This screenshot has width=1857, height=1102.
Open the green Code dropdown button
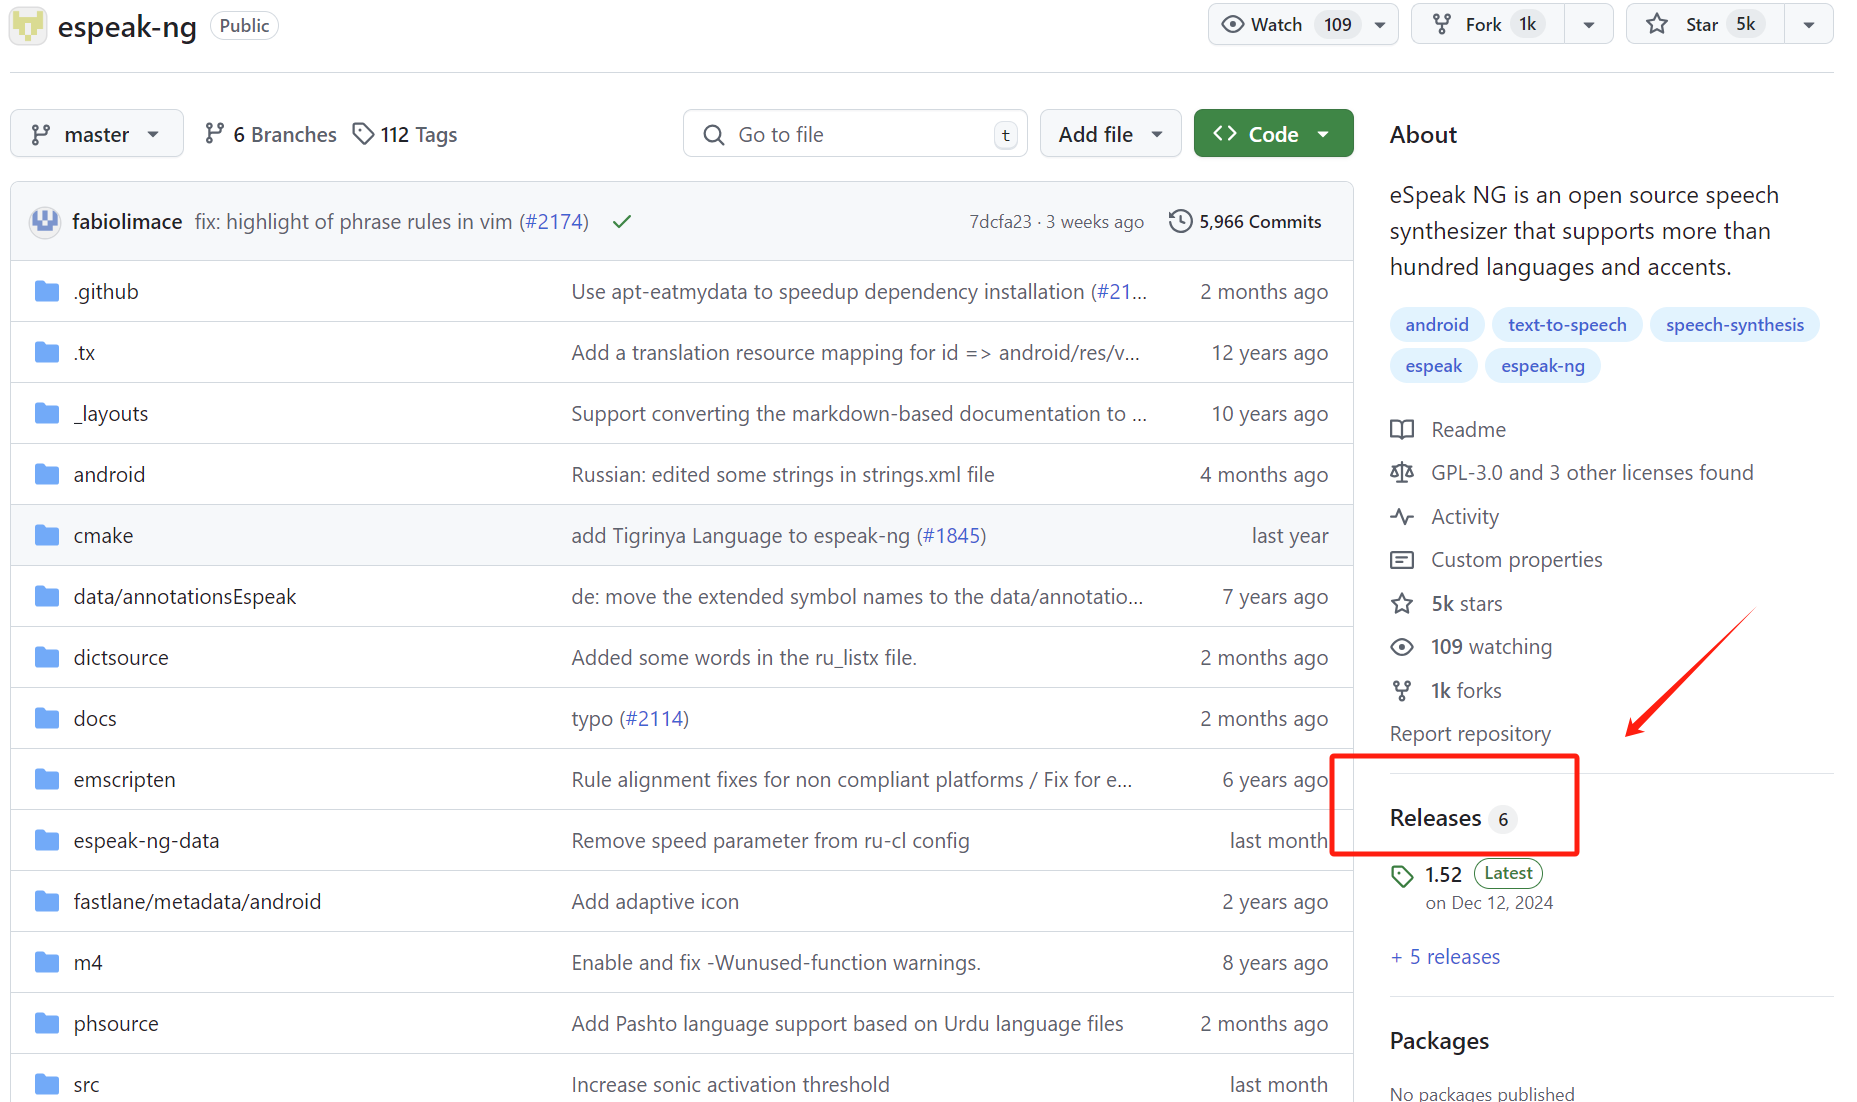tap(1273, 134)
